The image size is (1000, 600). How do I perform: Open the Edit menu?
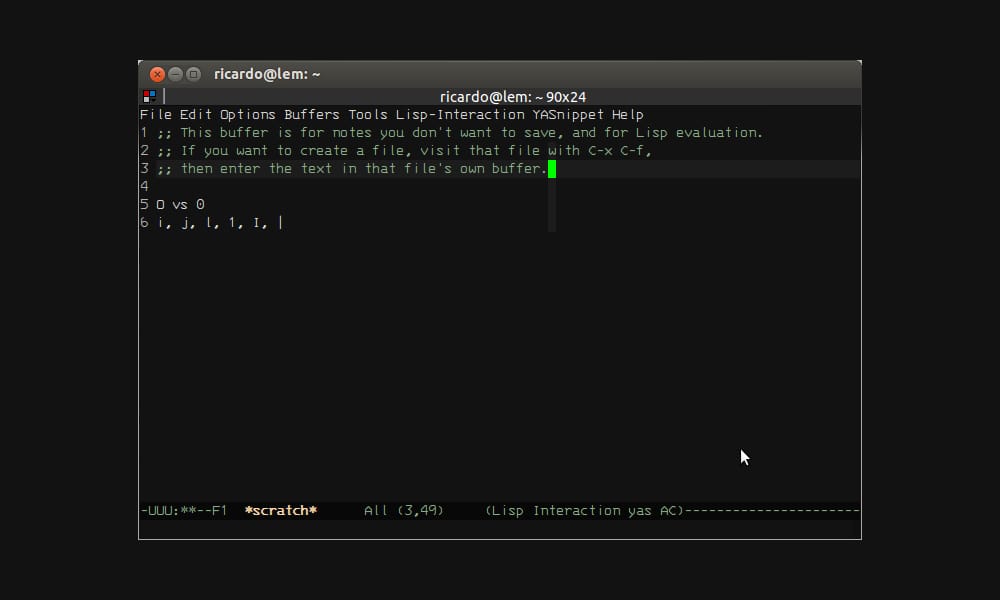pos(195,114)
